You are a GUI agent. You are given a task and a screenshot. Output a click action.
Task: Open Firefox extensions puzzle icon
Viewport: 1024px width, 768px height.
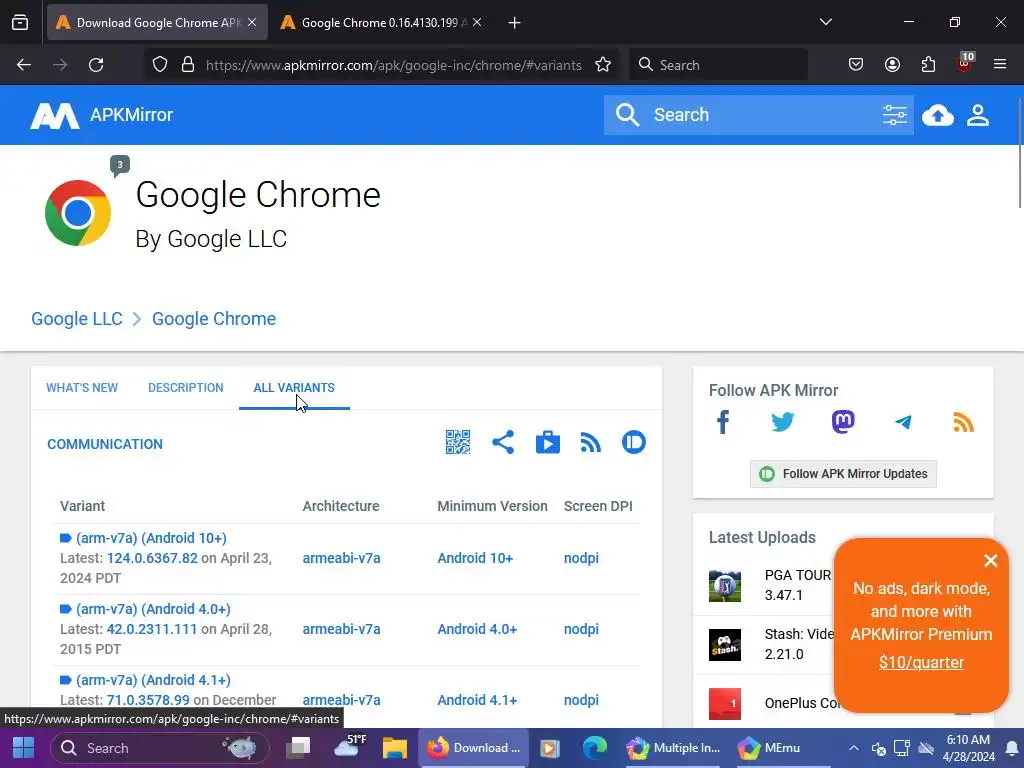pos(928,65)
